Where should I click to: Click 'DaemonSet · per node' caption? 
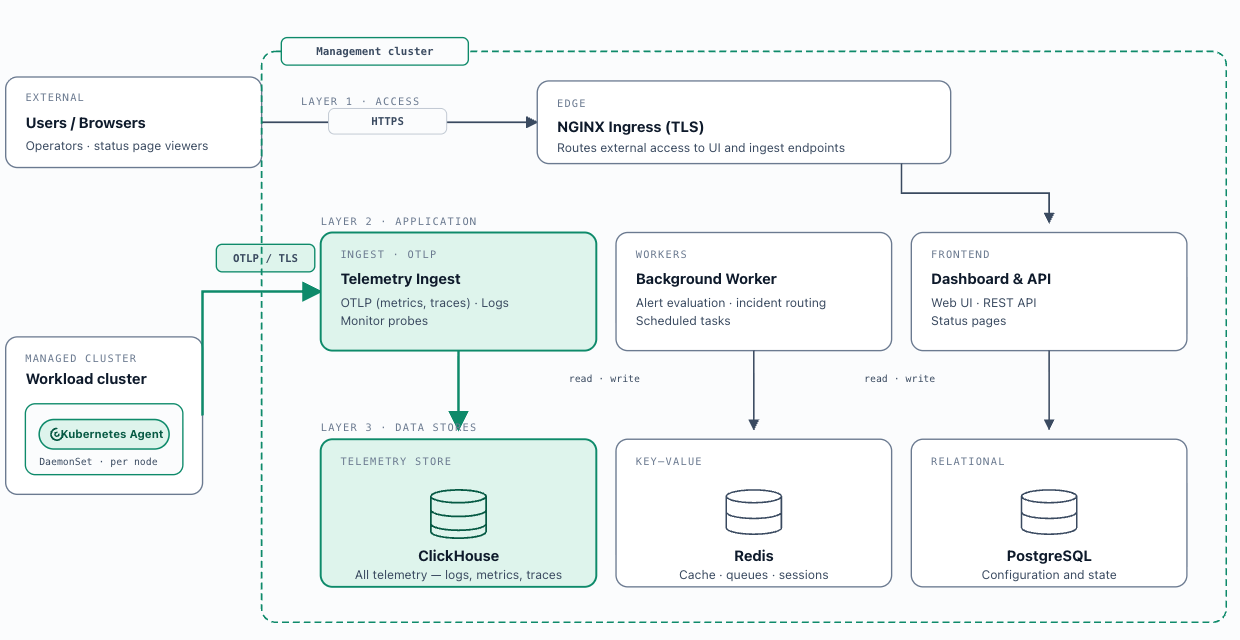click(98, 462)
